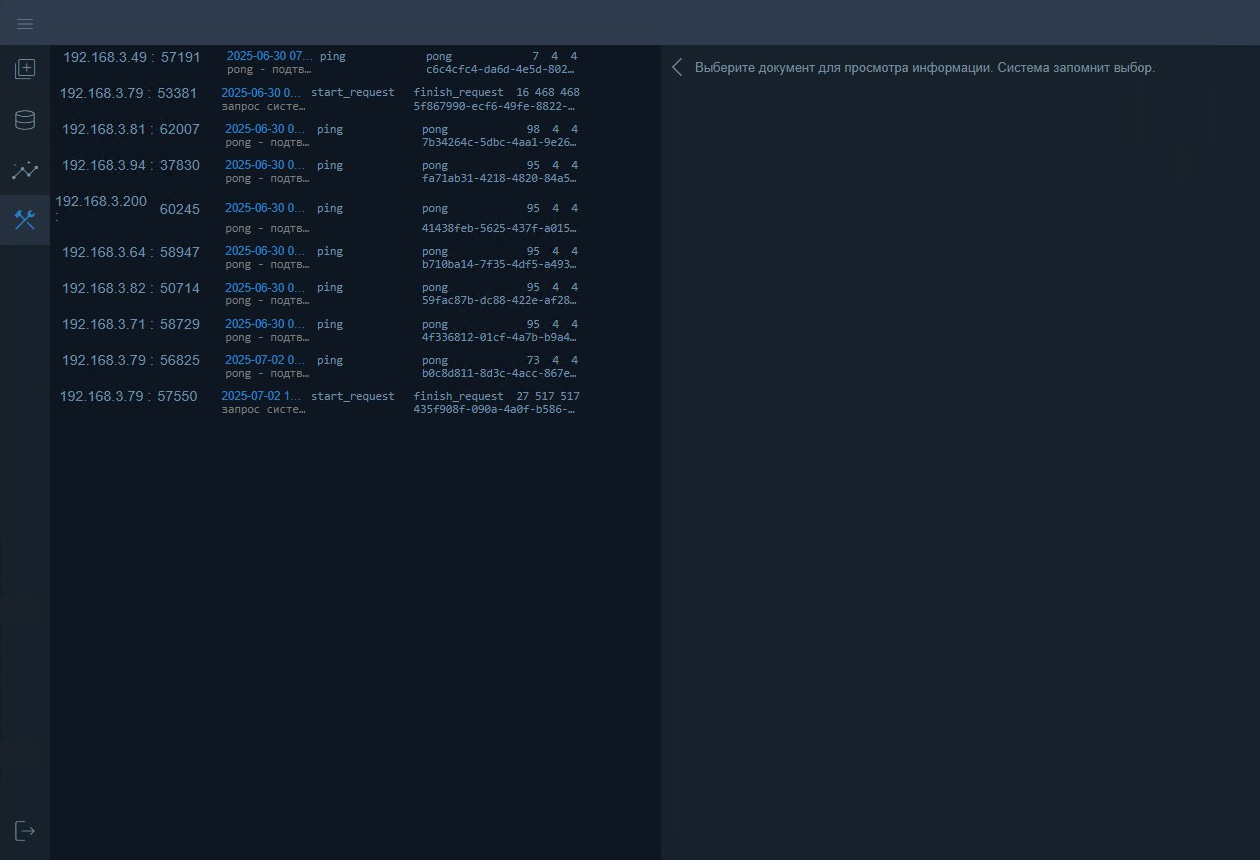Click date link in 192.168.3.81 row
The height and width of the screenshot is (860, 1260).
point(265,129)
